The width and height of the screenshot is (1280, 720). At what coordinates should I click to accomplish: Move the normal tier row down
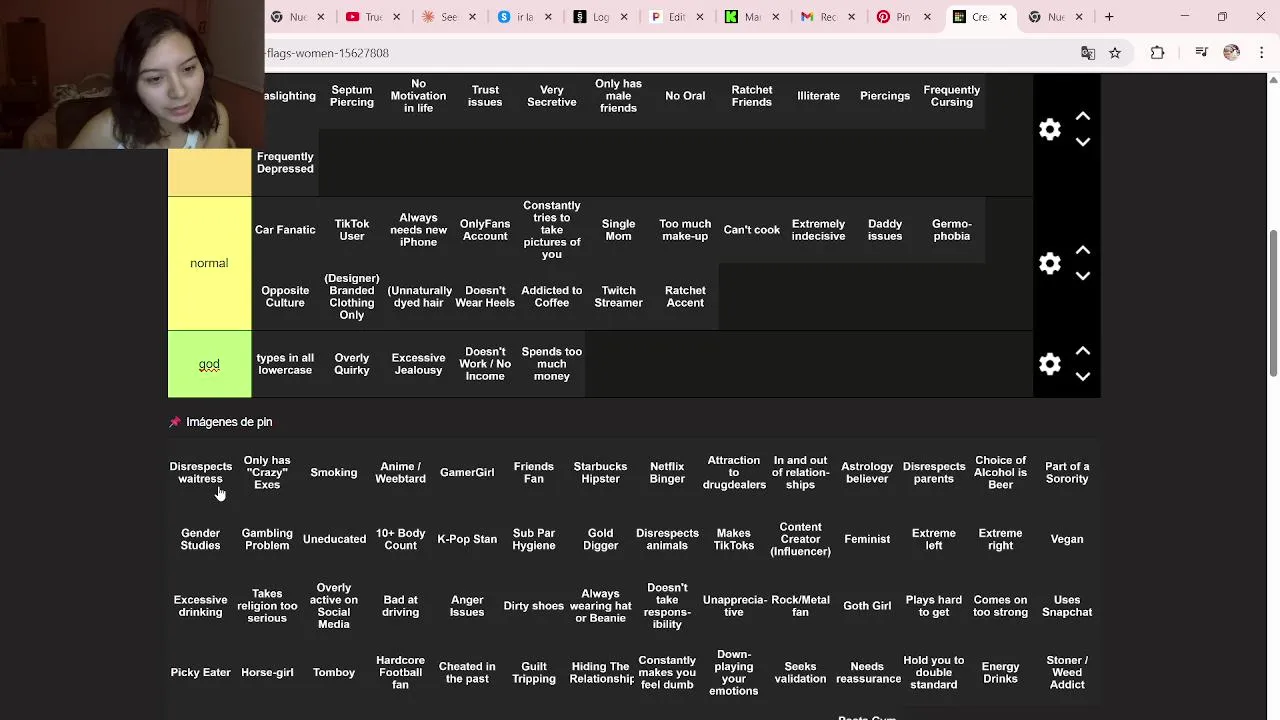(1082, 276)
